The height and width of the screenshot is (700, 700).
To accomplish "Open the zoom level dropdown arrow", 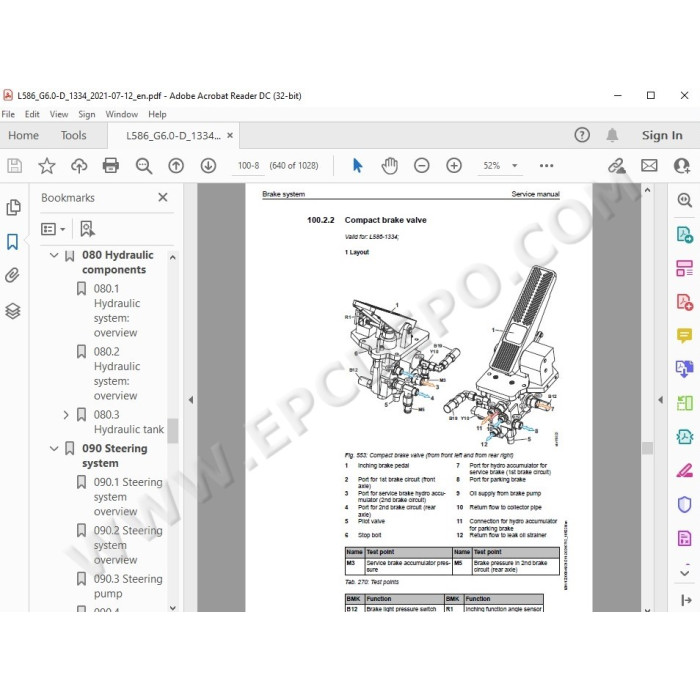I will pyautogui.click(x=514, y=166).
